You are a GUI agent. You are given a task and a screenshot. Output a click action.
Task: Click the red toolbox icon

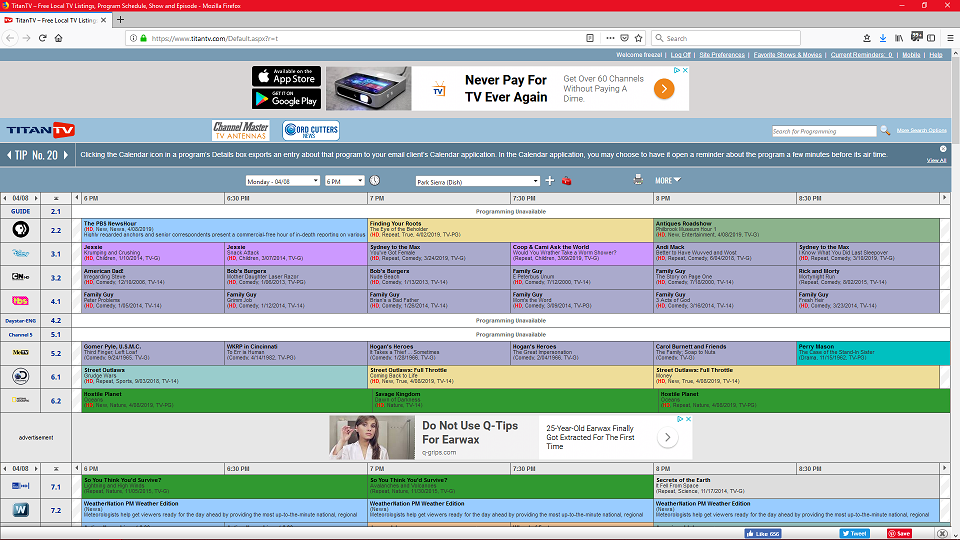pos(566,181)
